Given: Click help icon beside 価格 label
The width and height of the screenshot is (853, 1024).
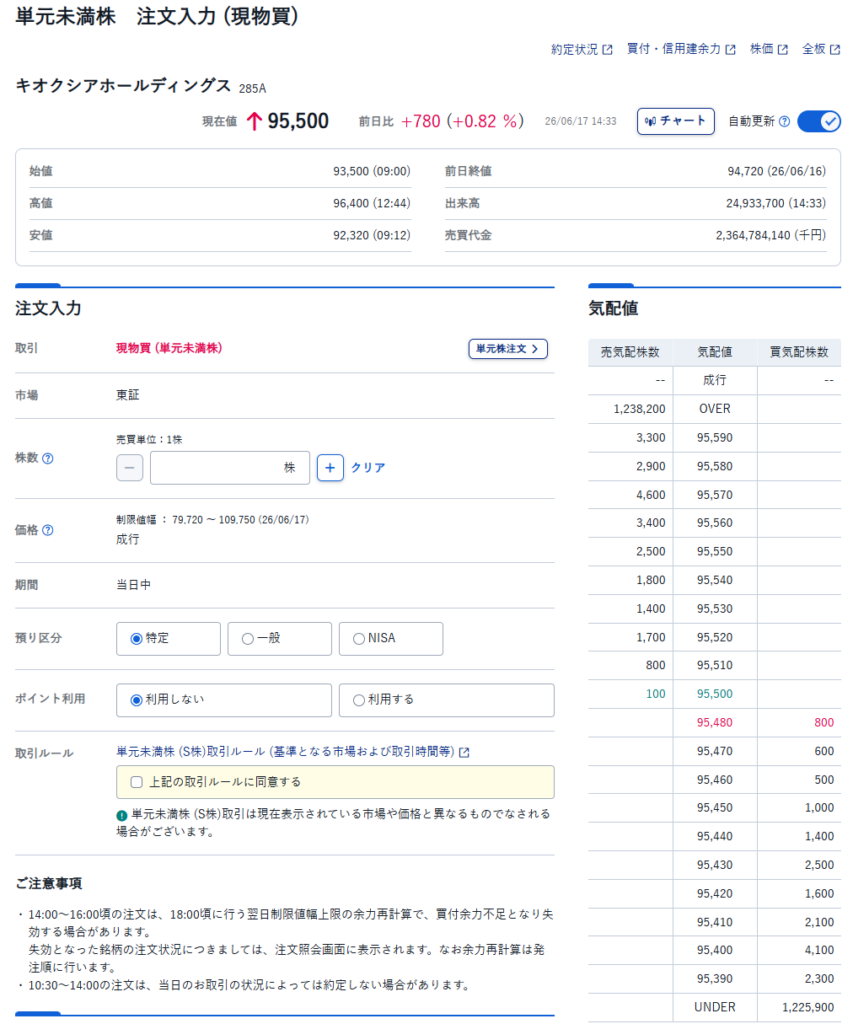Looking at the screenshot, I should point(48,530).
